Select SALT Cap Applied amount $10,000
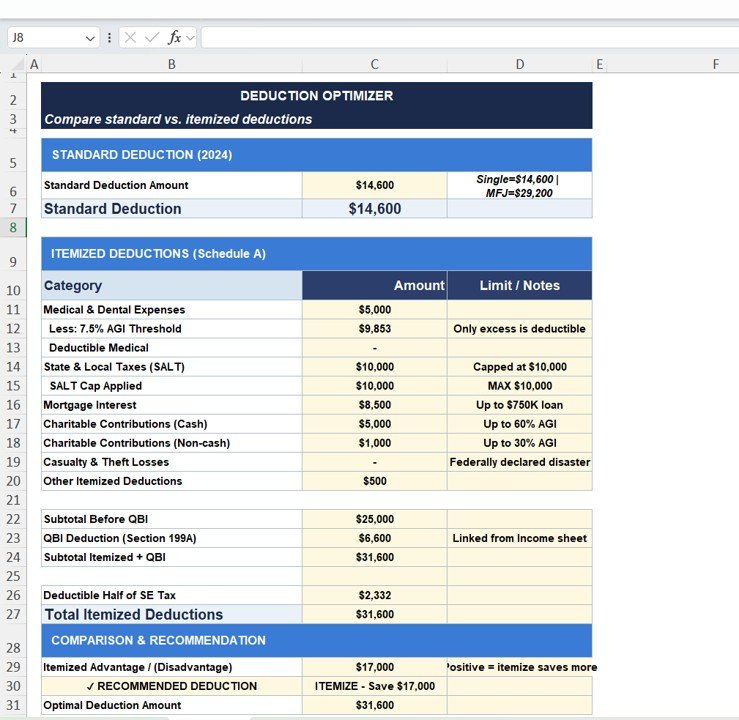 click(x=374, y=386)
